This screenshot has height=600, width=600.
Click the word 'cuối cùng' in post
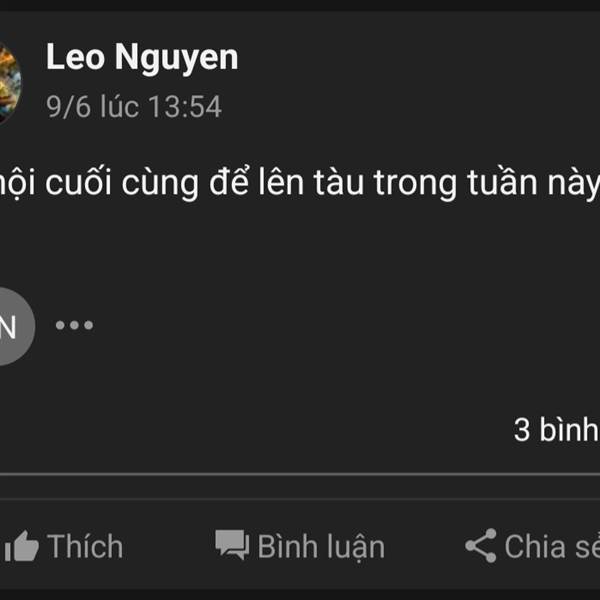point(122,183)
